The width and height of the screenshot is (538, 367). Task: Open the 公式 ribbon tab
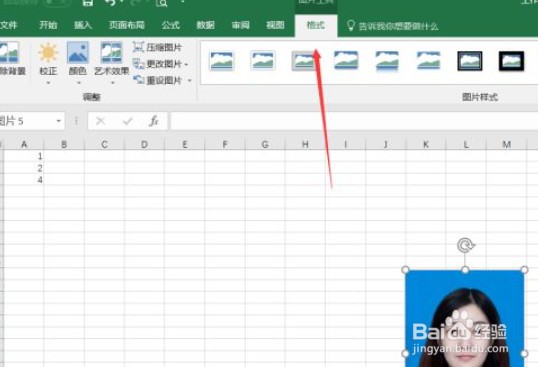[171, 25]
